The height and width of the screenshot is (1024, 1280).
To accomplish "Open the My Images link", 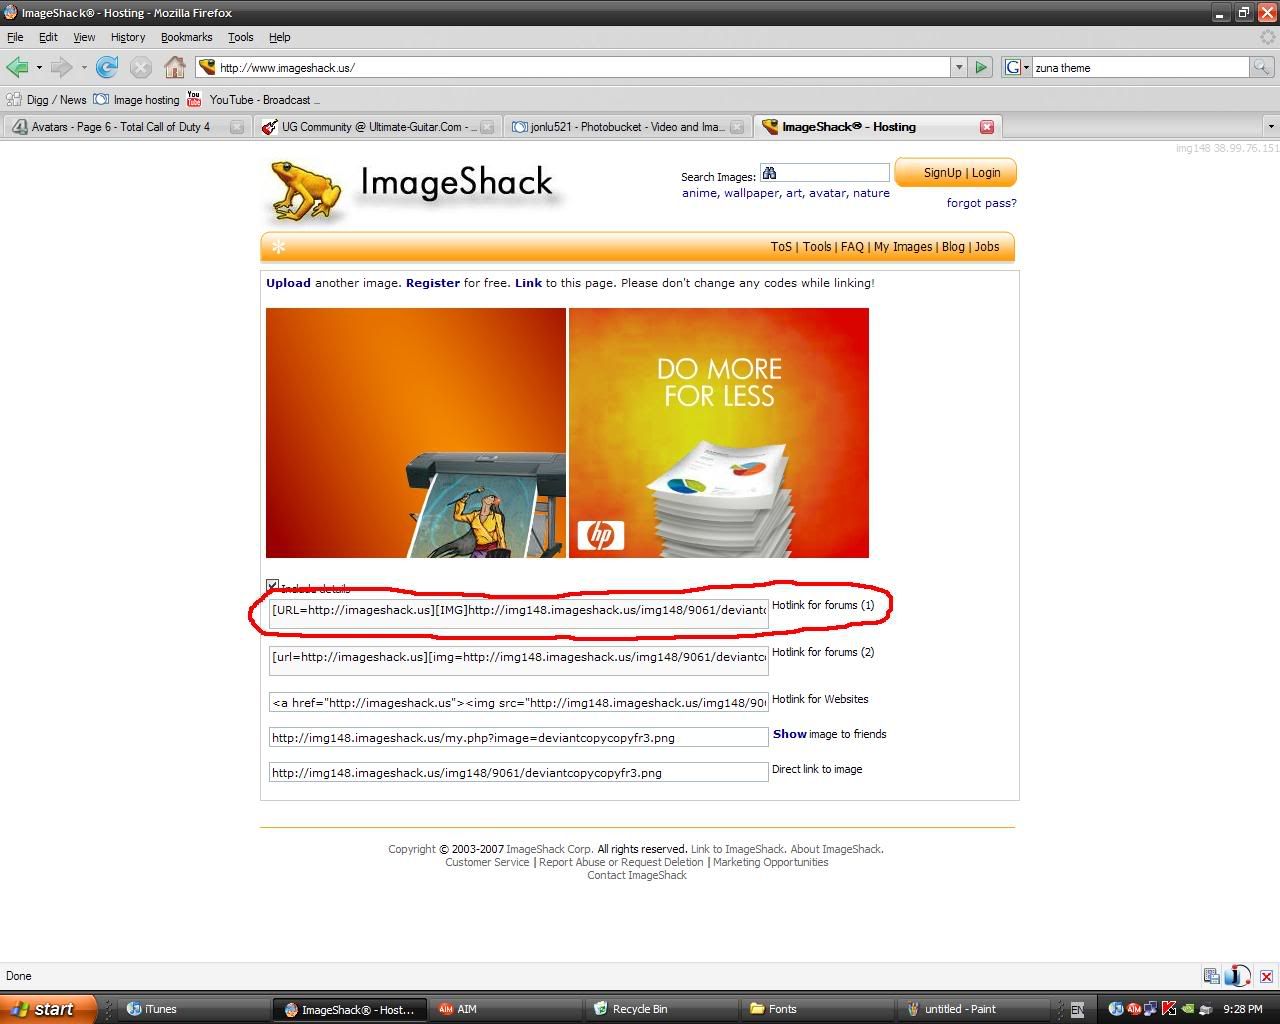I will click(x=902, y=247).
